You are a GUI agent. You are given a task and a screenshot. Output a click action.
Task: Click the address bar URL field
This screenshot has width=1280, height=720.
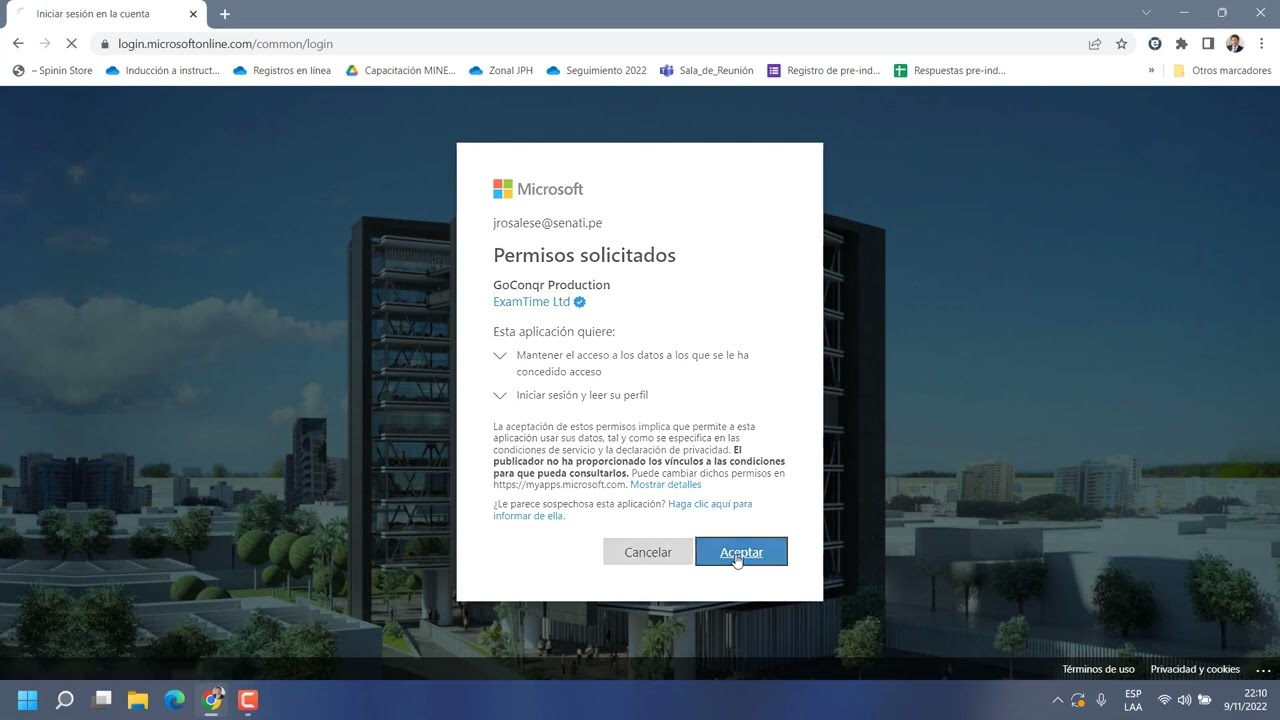tap(590, 44)
